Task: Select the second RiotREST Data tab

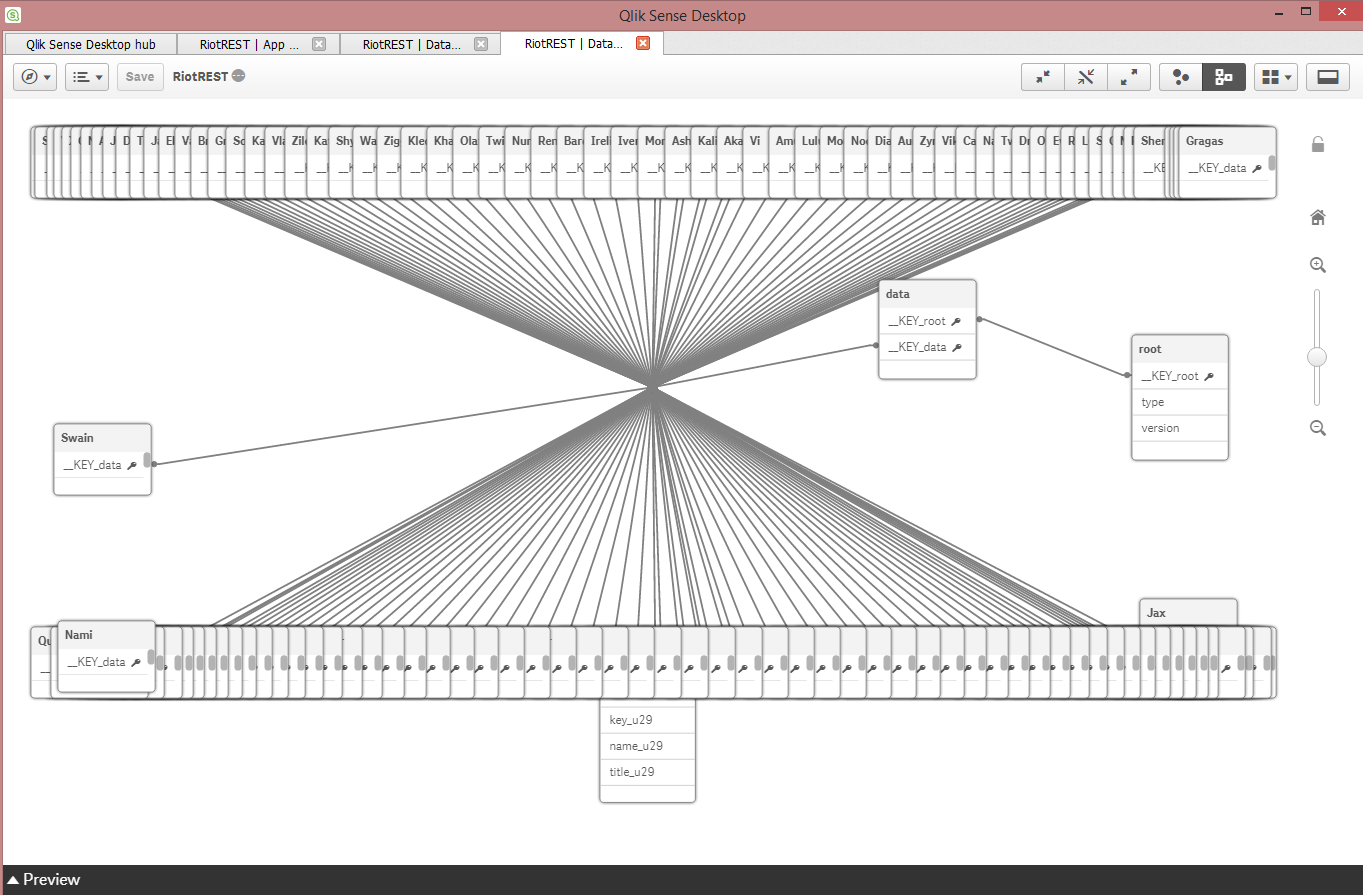Action: tap(571, 44)
